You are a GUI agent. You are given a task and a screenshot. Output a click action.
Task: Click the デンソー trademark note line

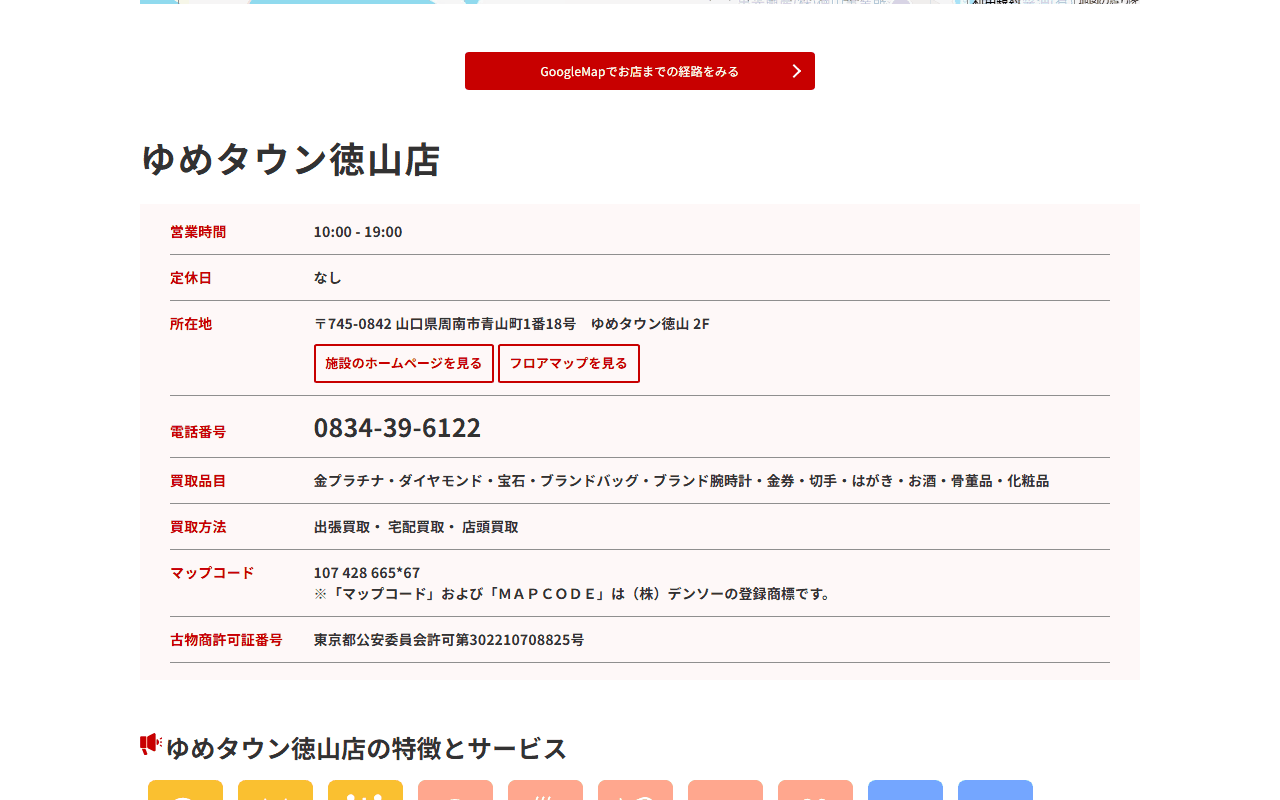point(574,594)
